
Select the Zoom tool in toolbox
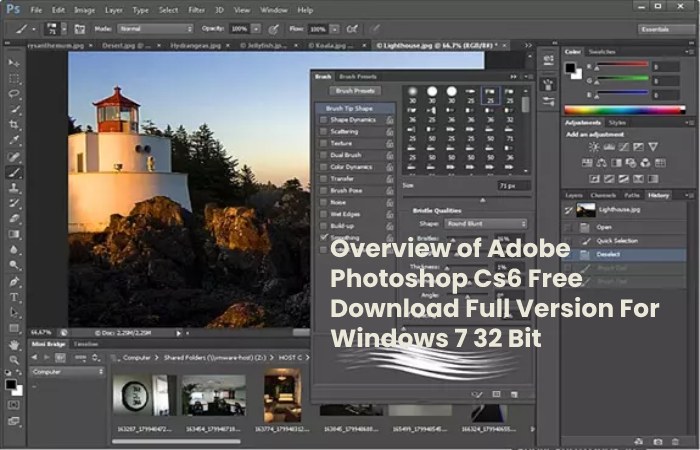[14, 360]
